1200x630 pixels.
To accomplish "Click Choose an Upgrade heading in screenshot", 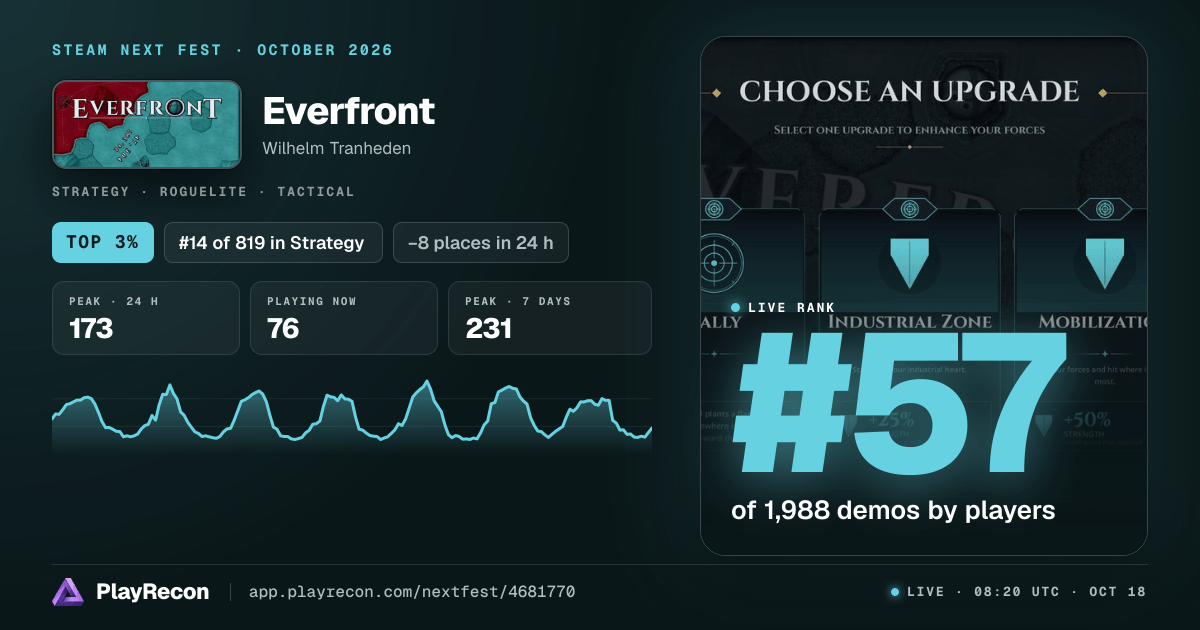I will tap(909, 92).
